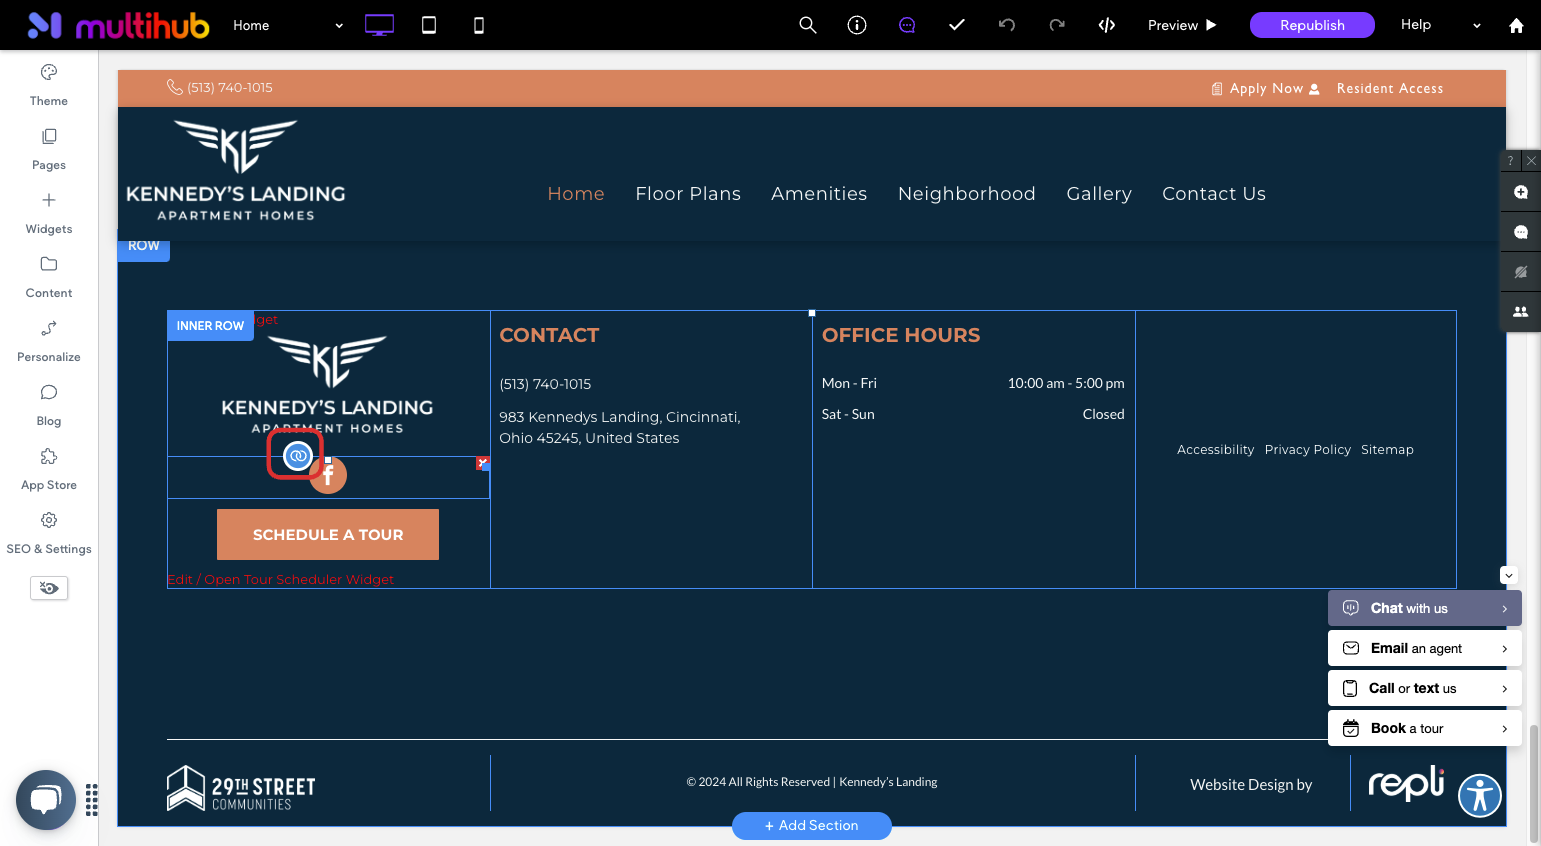Expand Email an agent option
Screen dimensions: 1541x846
tap(1425, 648)
